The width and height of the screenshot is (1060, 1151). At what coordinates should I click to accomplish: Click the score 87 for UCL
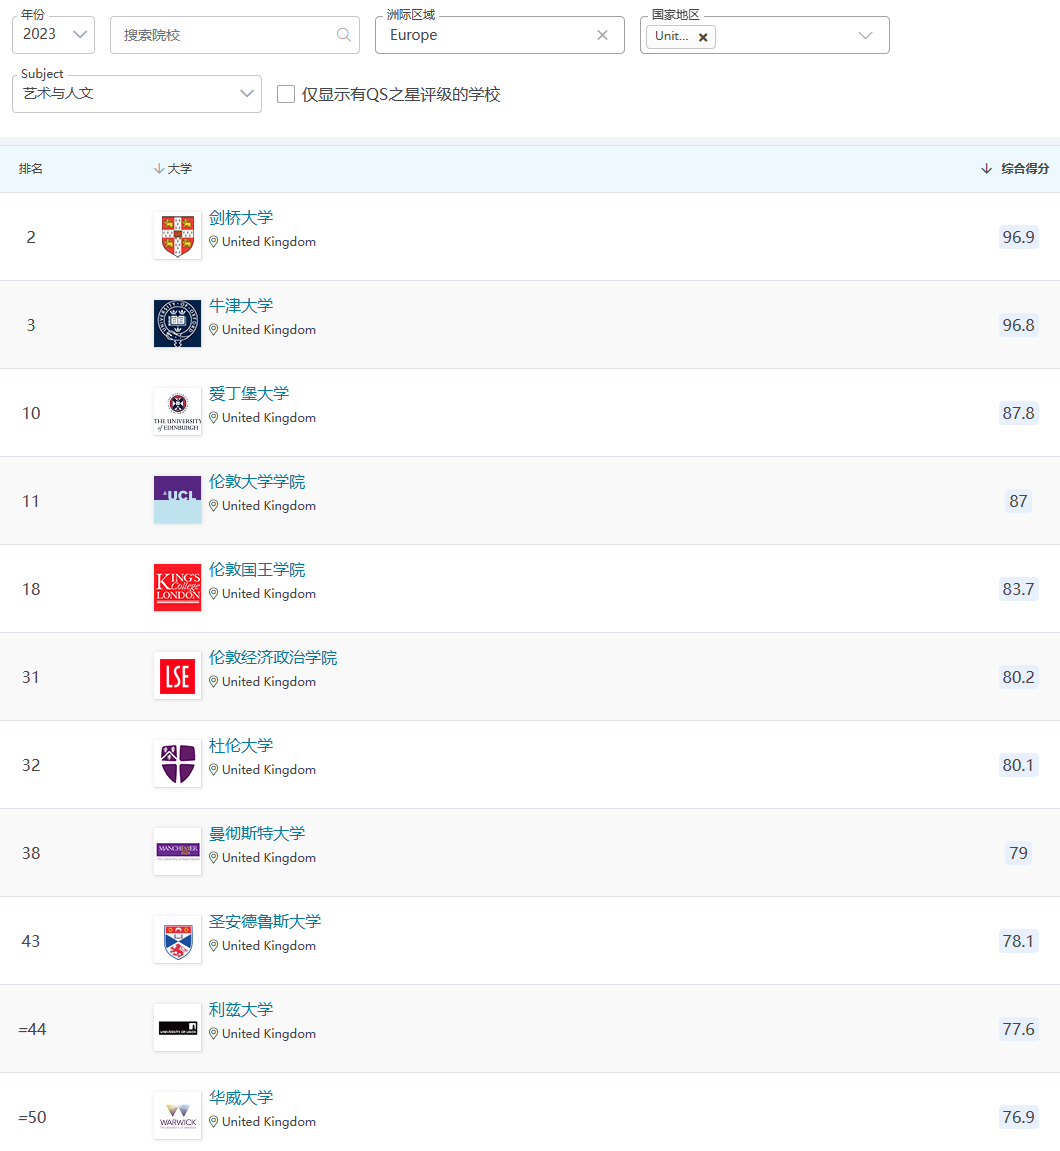[x=1018, y=501]
